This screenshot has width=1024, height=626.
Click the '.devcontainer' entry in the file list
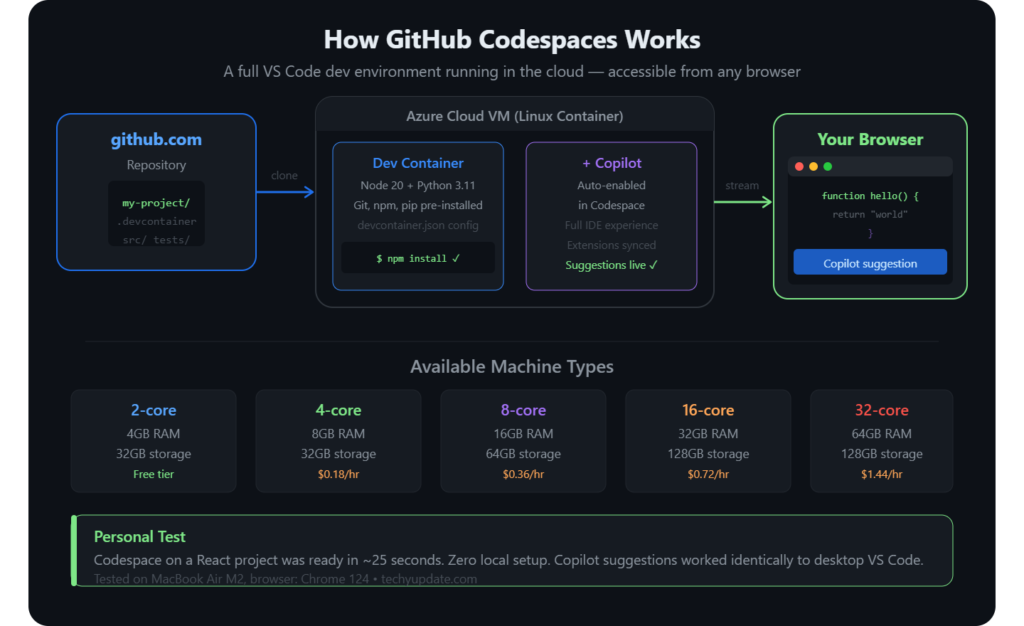pyautogui.click(x=156, y=221)
